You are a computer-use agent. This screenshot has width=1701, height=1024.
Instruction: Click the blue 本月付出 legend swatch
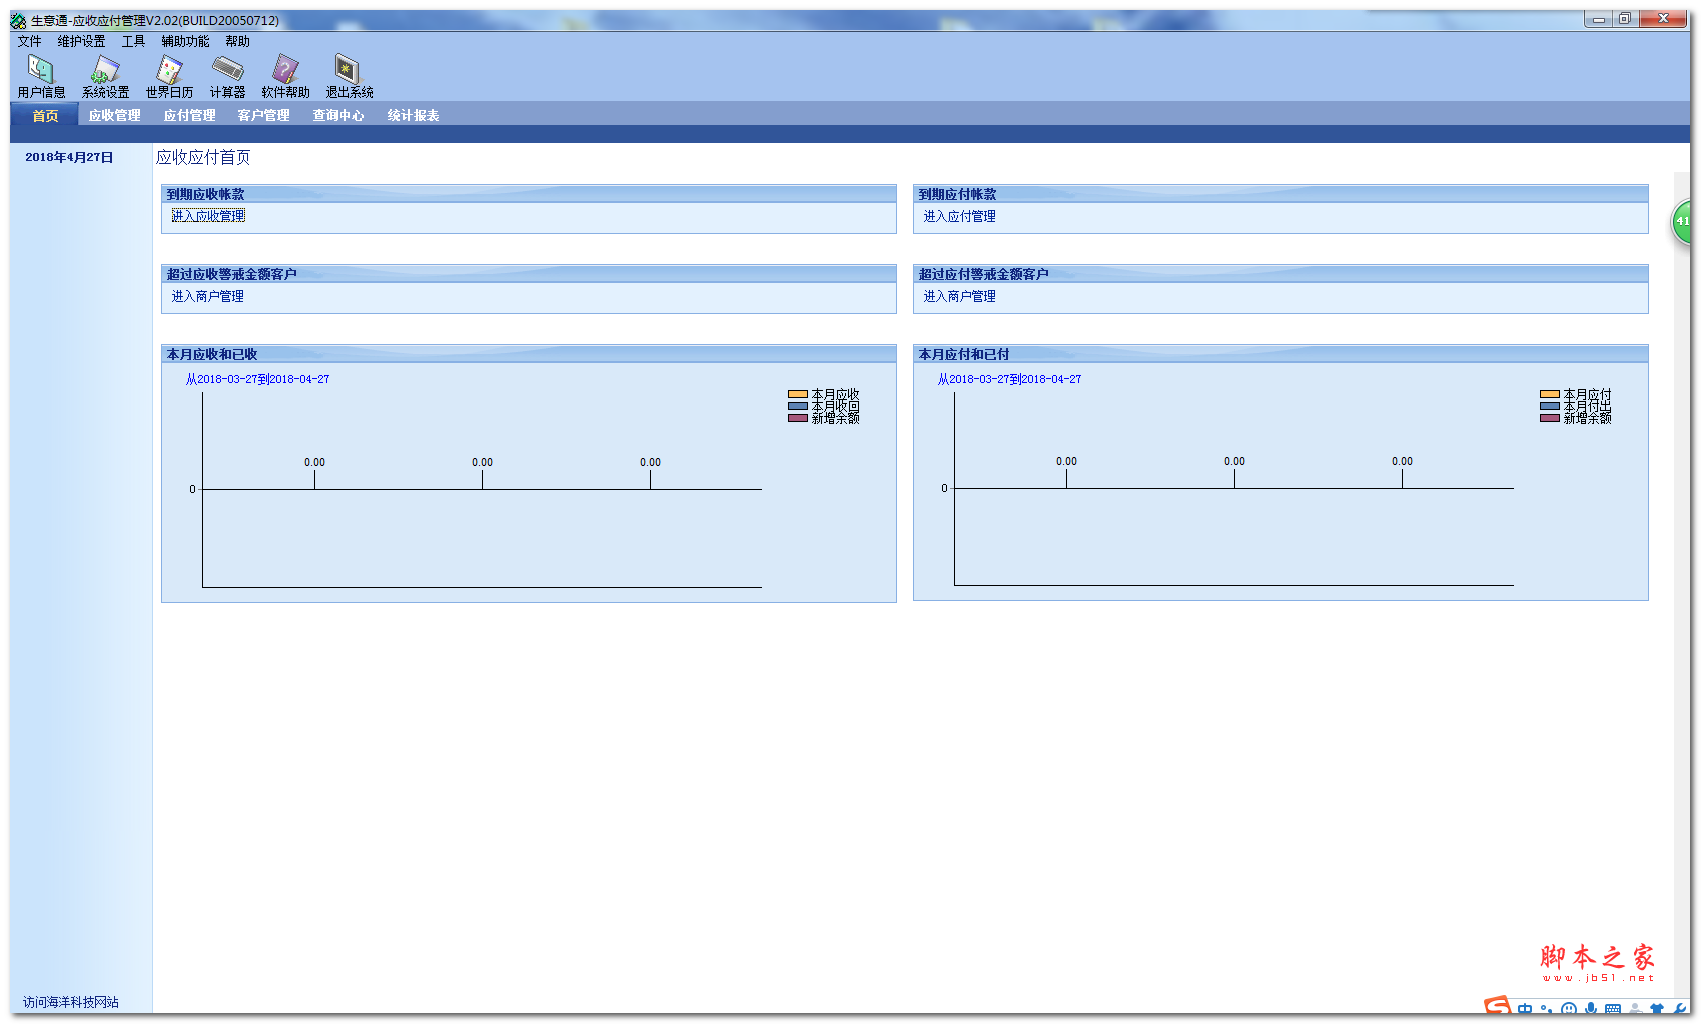[1550, 406]
